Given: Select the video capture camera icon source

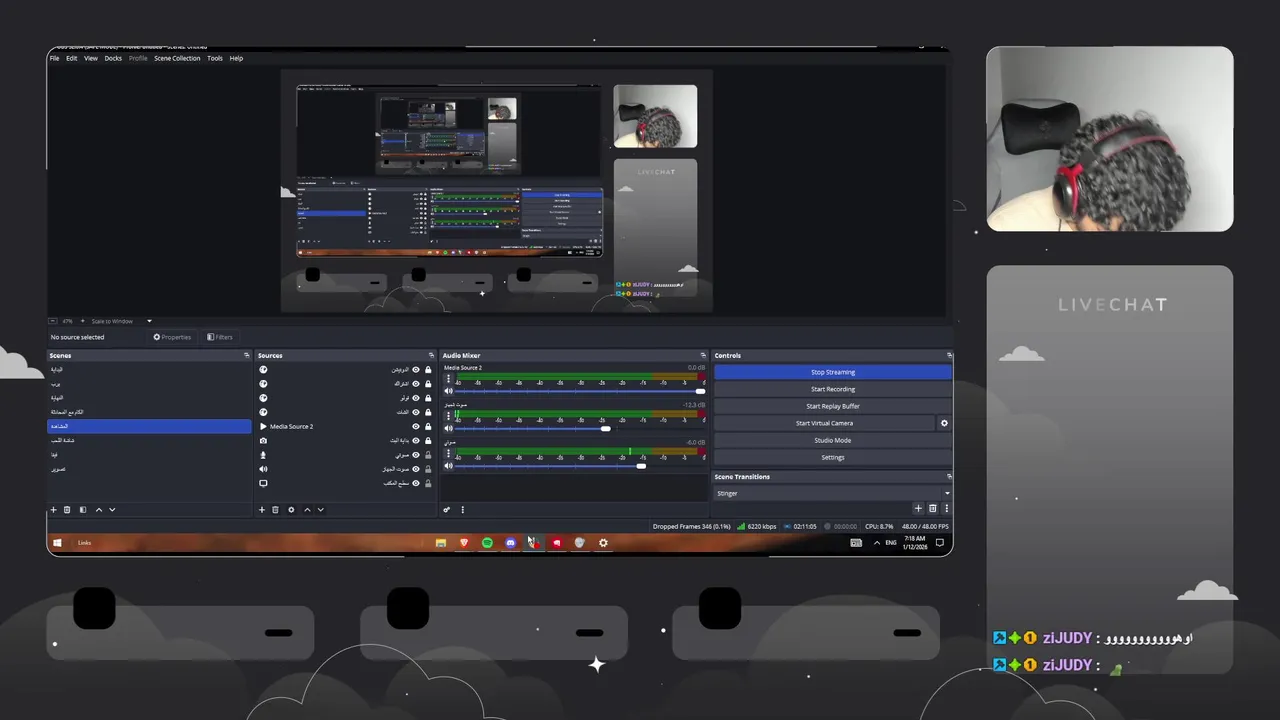Looking at the screenshot, I should (x=263, y=441).
